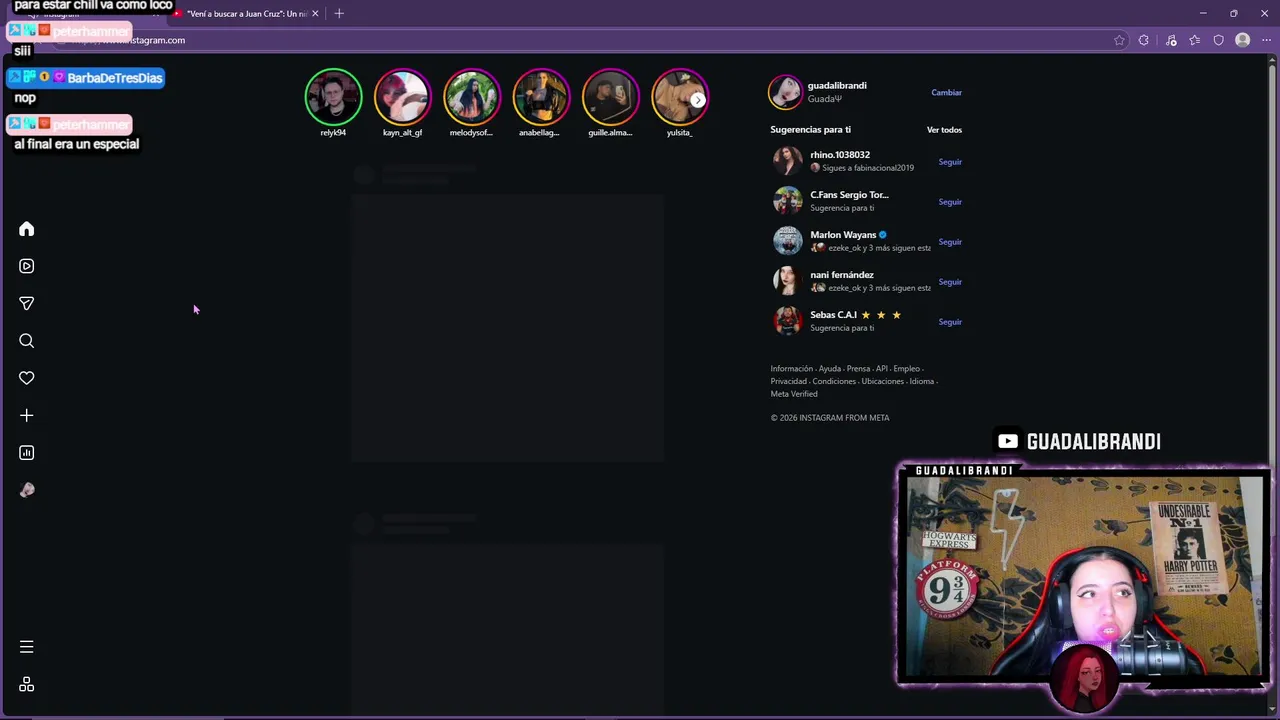
Task: Open Información footer link
Action: point(792,369)
